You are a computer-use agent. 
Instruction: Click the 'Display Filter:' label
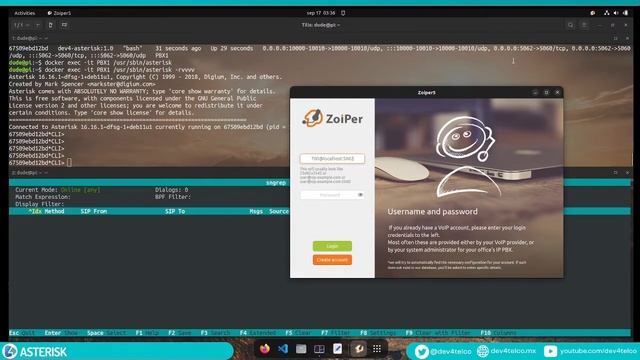(x=40, y=204)
